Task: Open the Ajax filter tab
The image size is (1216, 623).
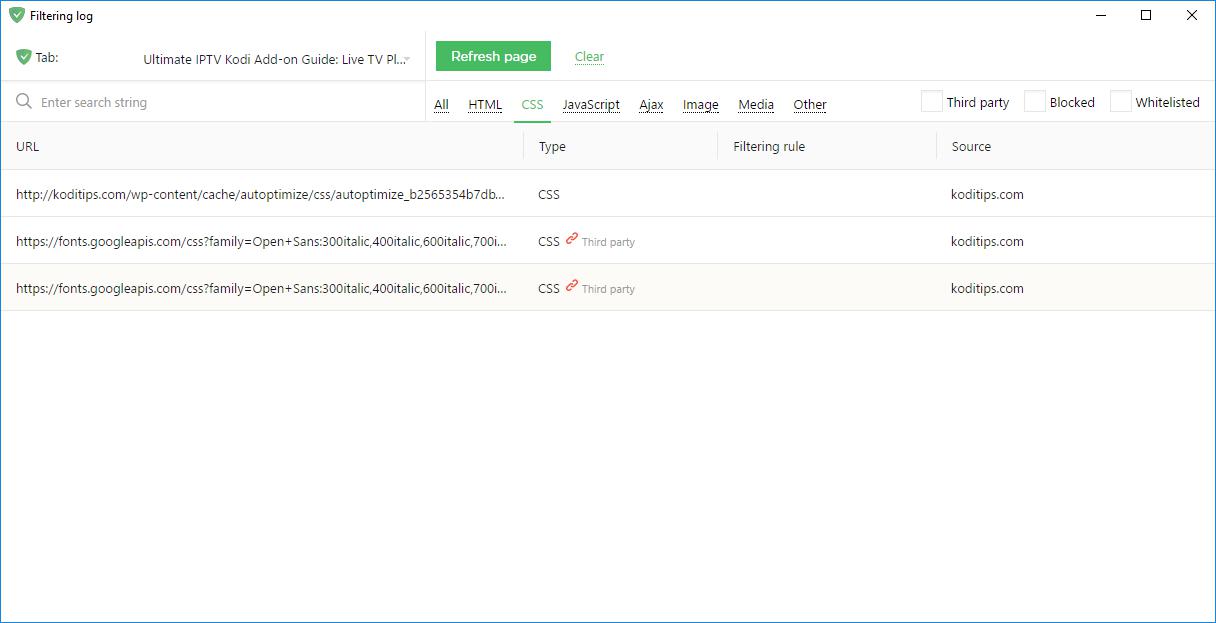Action: click(651, 105)
